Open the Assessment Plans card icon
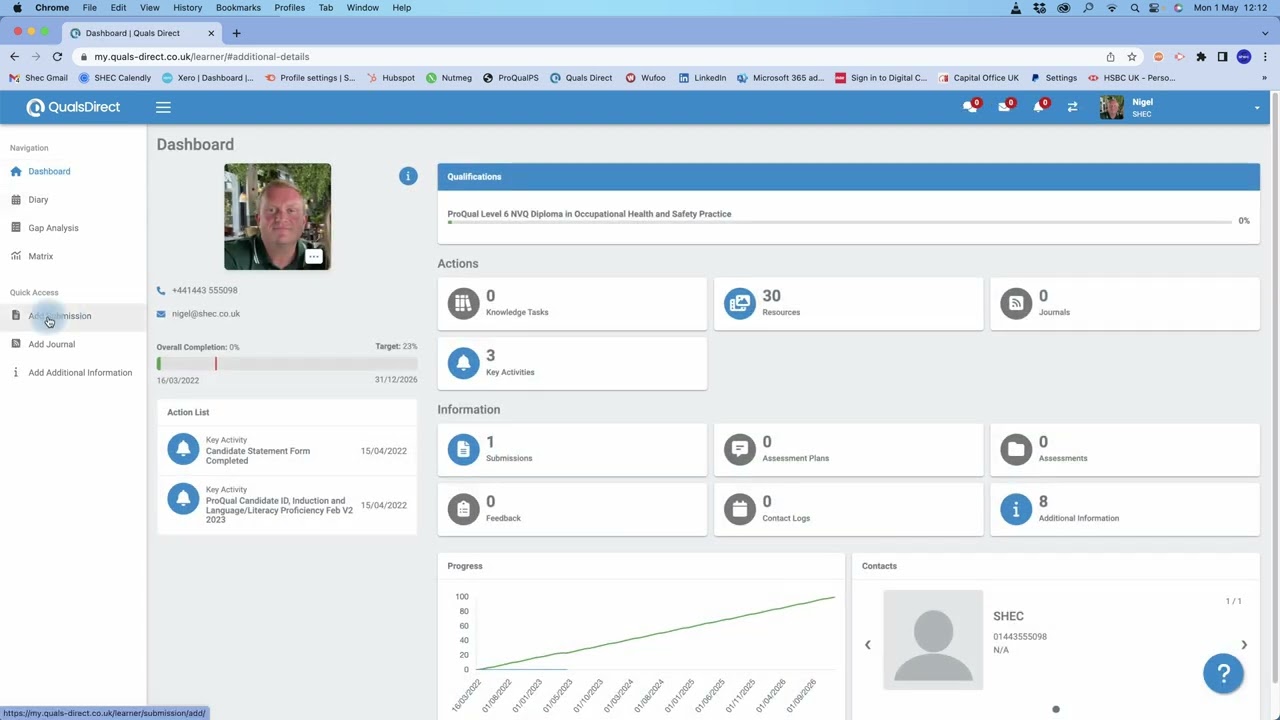The width and height of the screenshot is (1280, 720). [739, 449]
